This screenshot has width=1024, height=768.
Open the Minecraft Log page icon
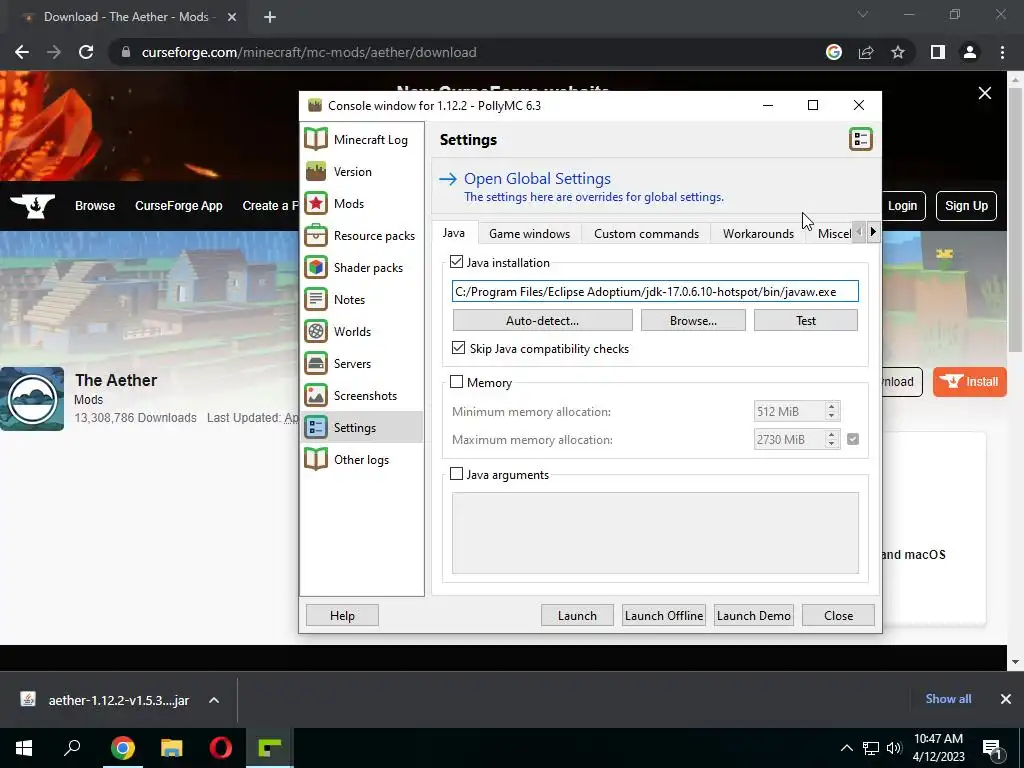[x=316, y=139]
